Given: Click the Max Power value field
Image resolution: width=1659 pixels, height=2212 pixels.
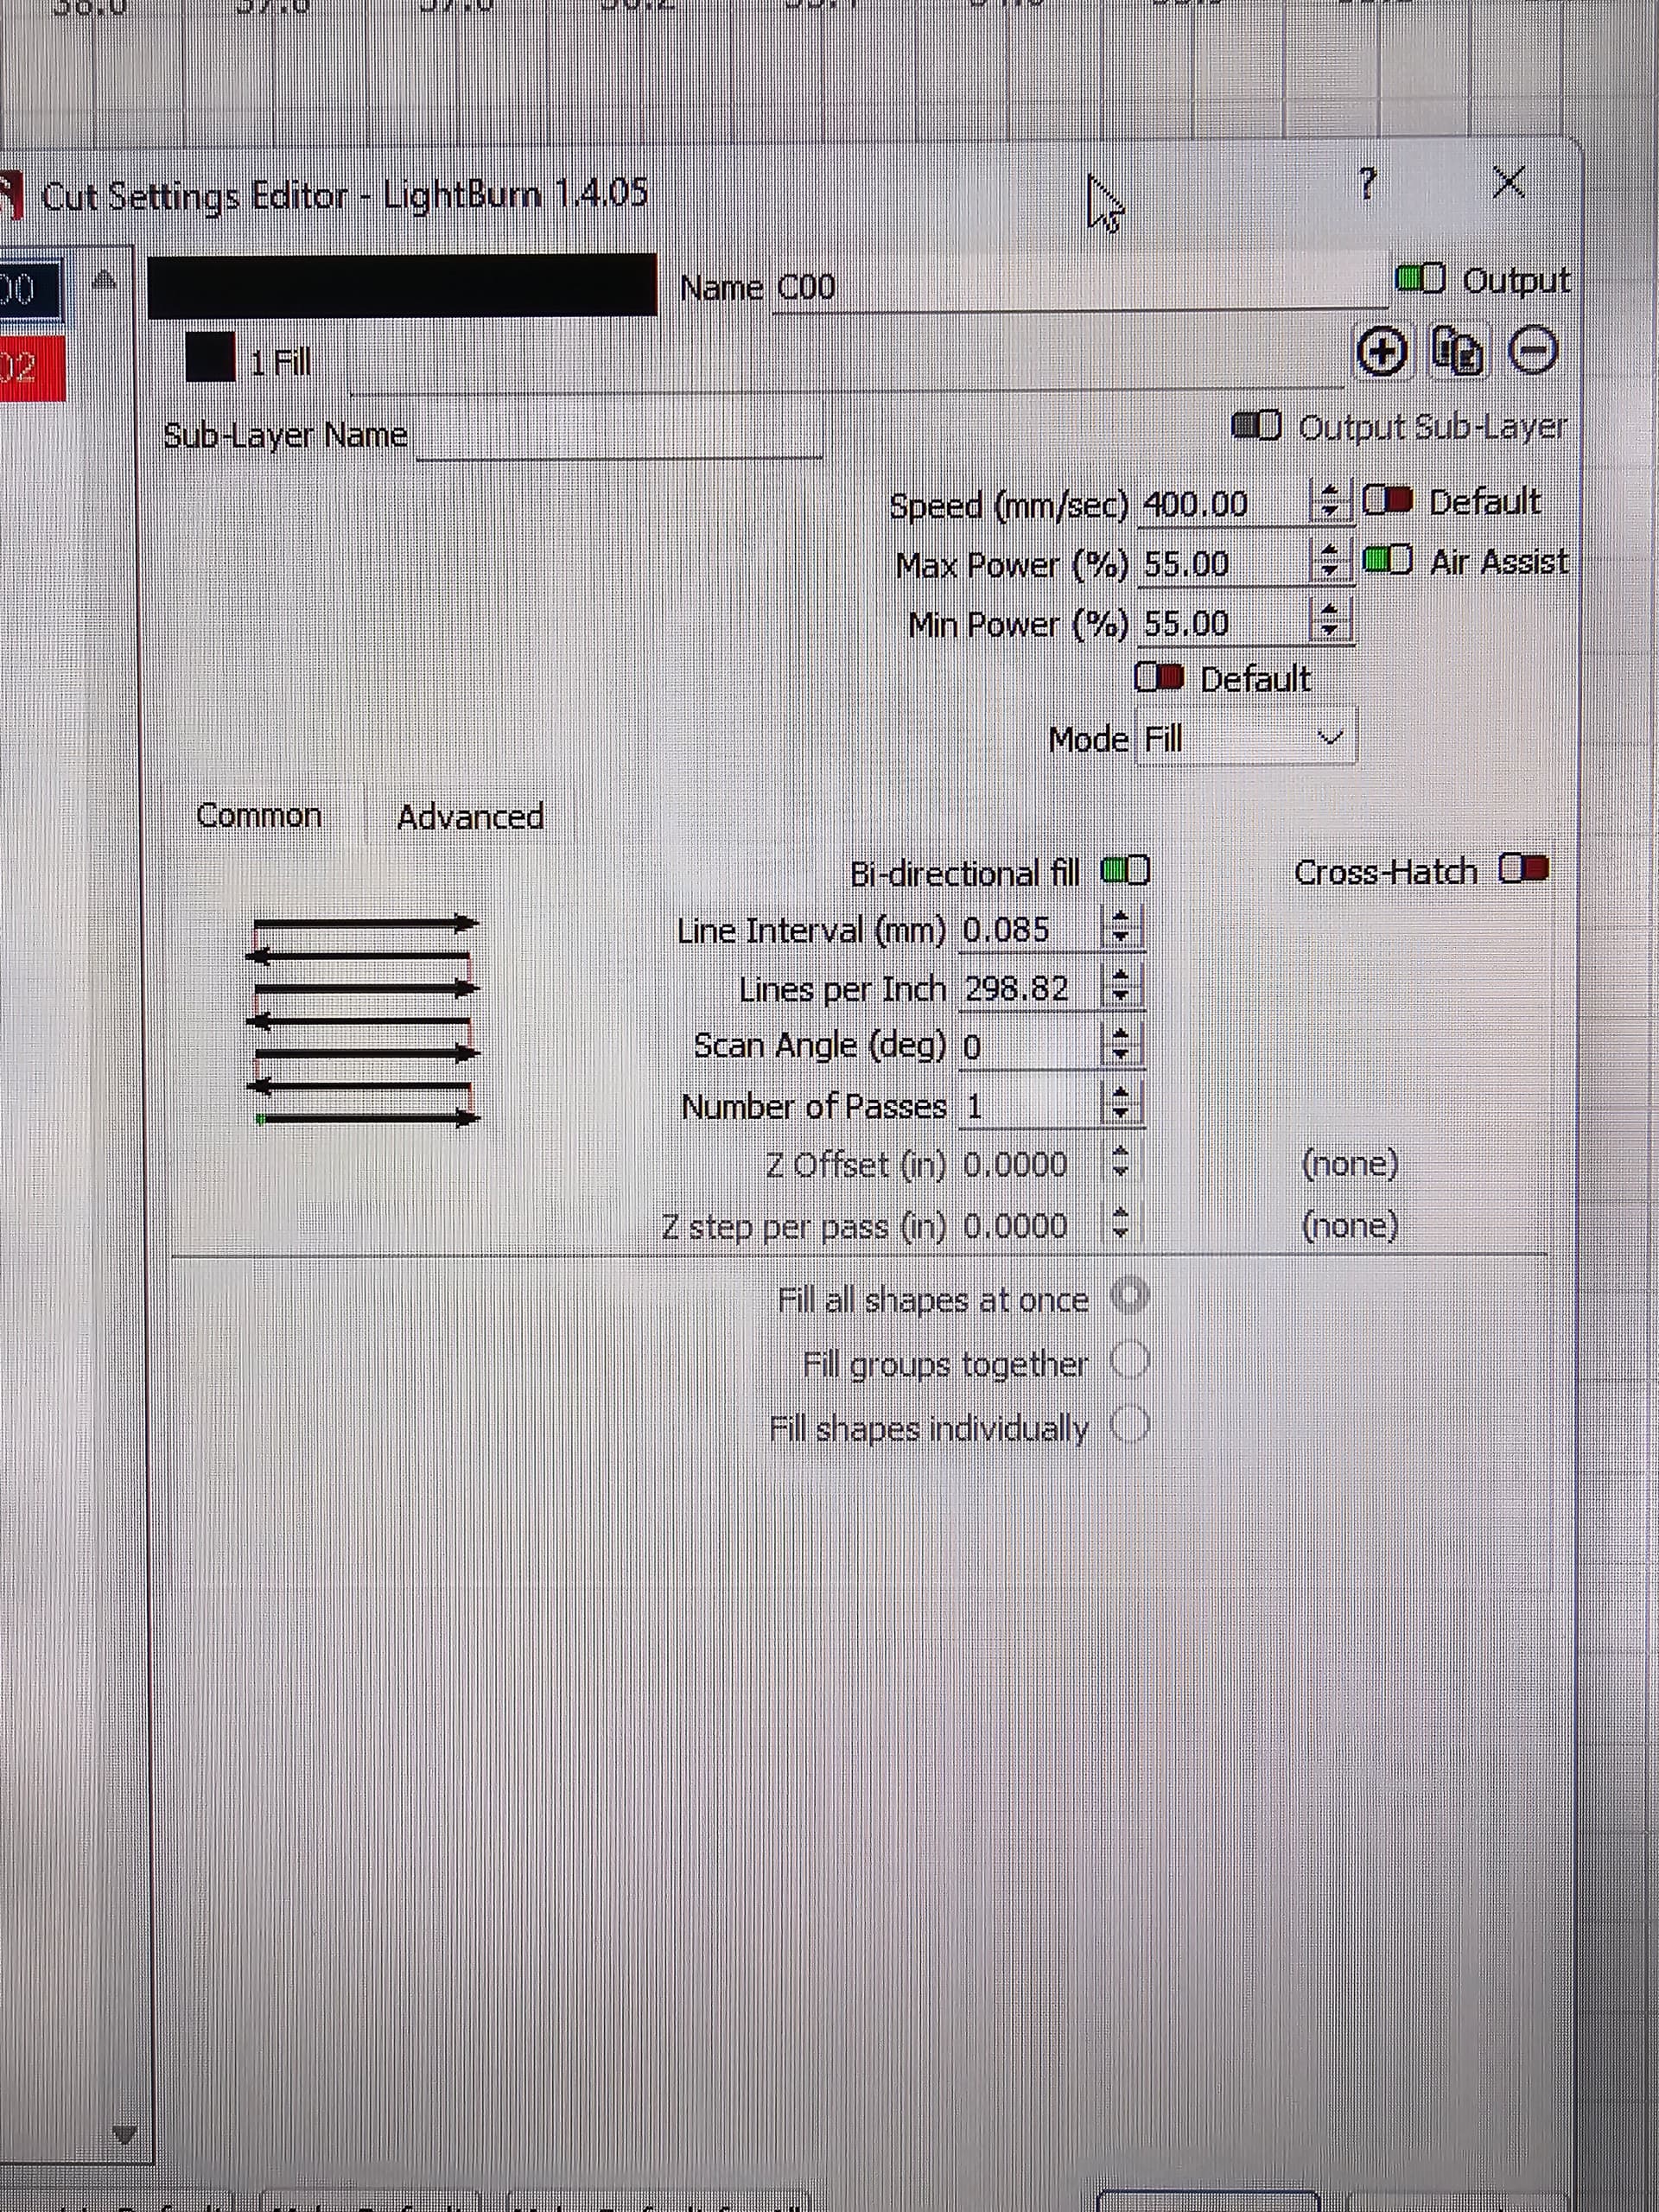Looking at the screenshot, I should [x=1222, y=564].
